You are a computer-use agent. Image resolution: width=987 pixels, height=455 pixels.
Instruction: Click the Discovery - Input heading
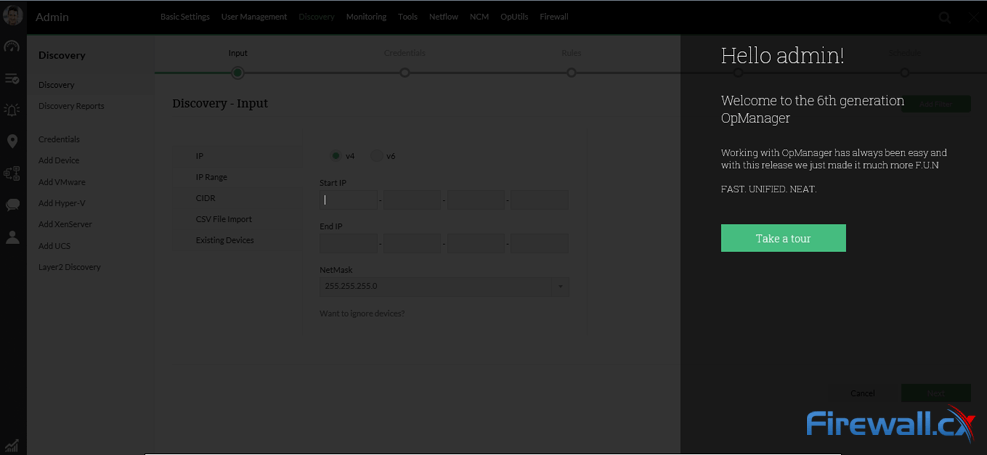(x=220, y=103)
